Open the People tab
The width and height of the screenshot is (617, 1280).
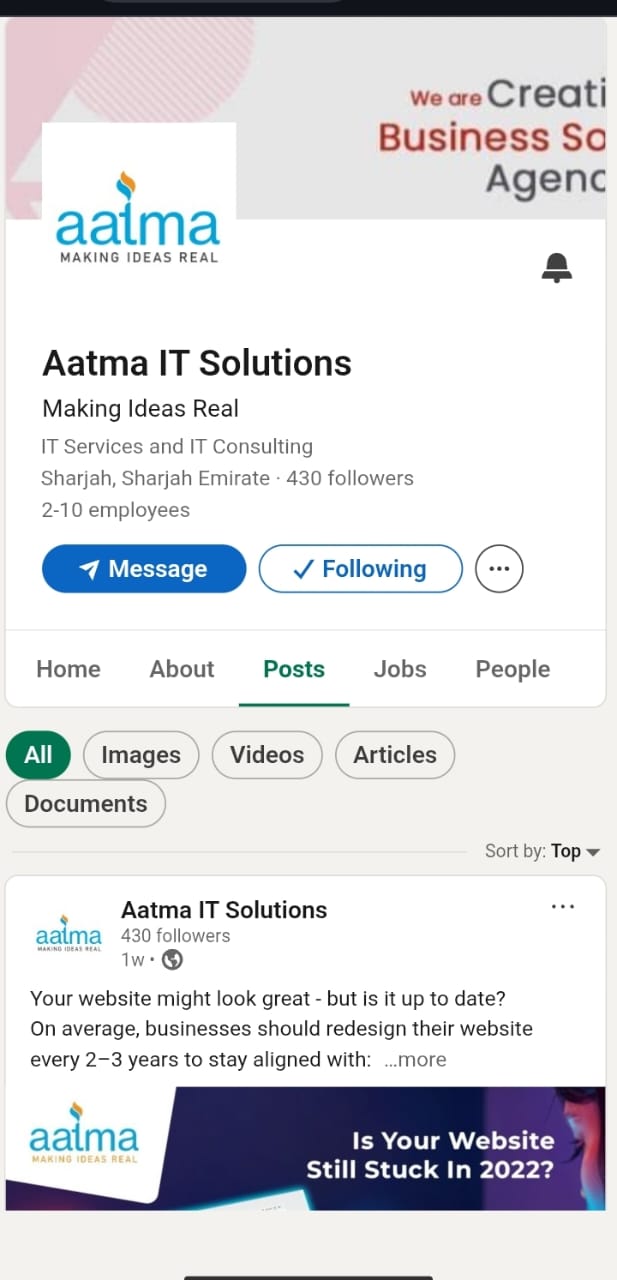(x=513, y=669)
